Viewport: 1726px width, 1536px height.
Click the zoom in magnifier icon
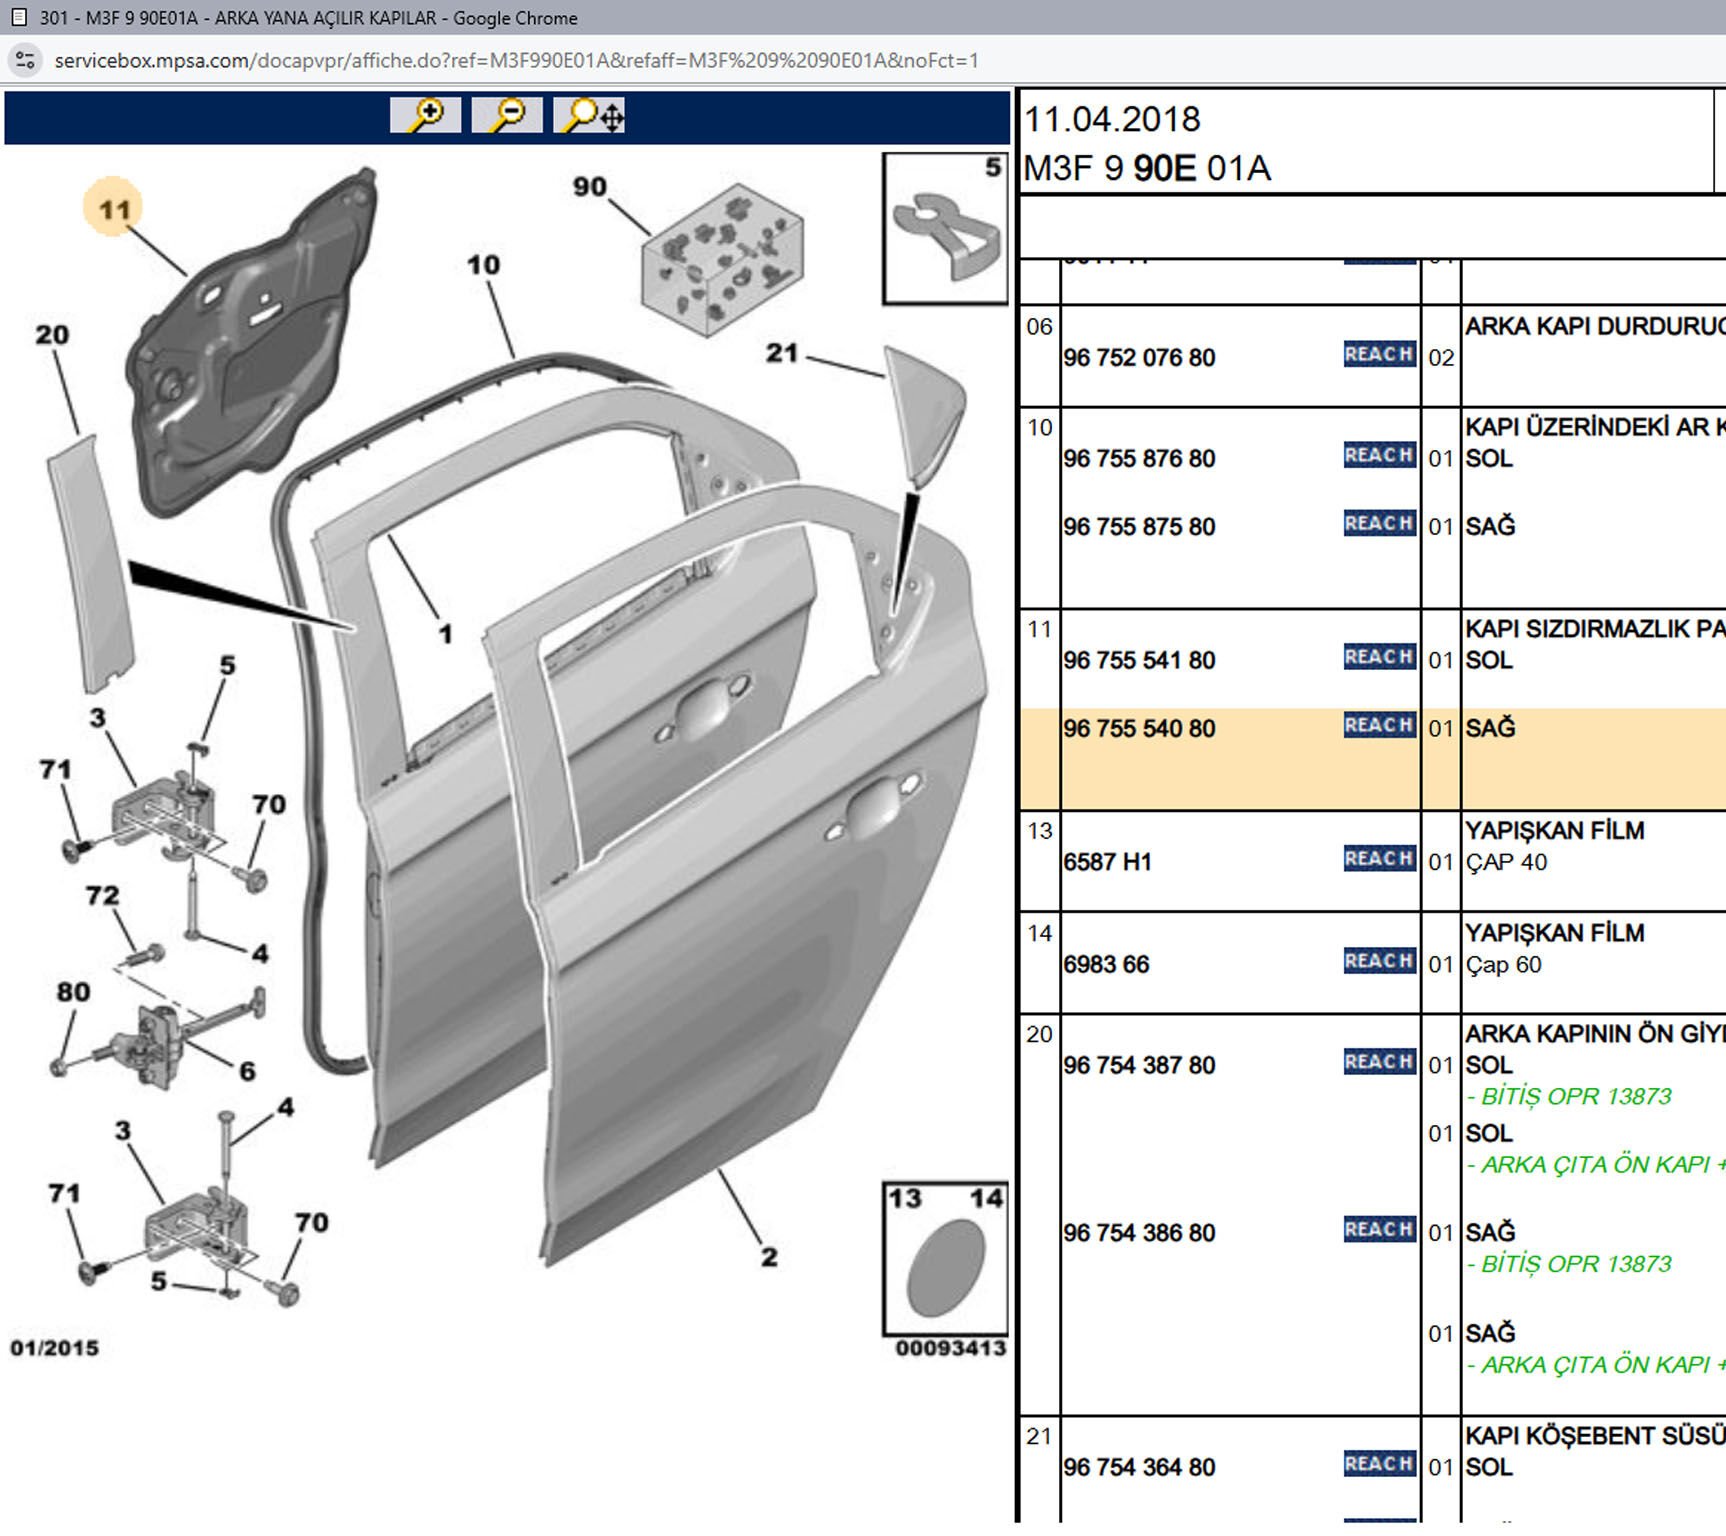click(x=425, y=115)
